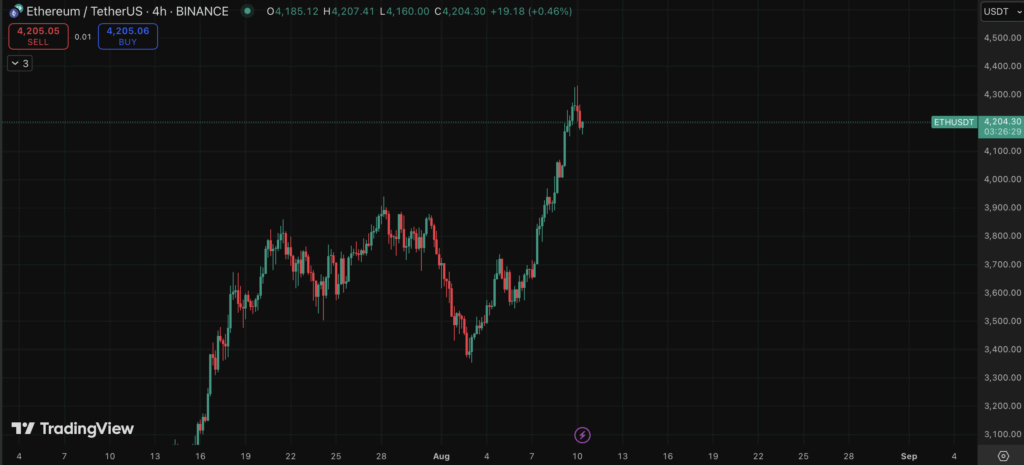The width and height of the screenshot is (1024, 465).
Task: Click the 4,000.00 price axis label
Action: point(1002,180)
